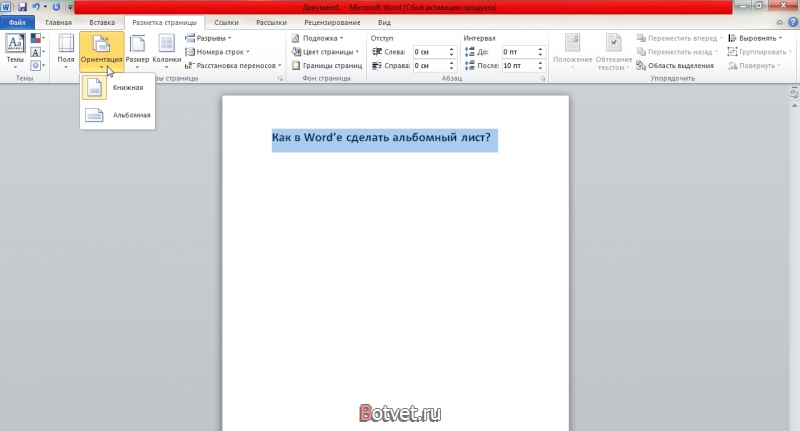Open the Цвет страницы dropdown
The width and height of the screenshot is (800, 431).
(x=325, y=52)
